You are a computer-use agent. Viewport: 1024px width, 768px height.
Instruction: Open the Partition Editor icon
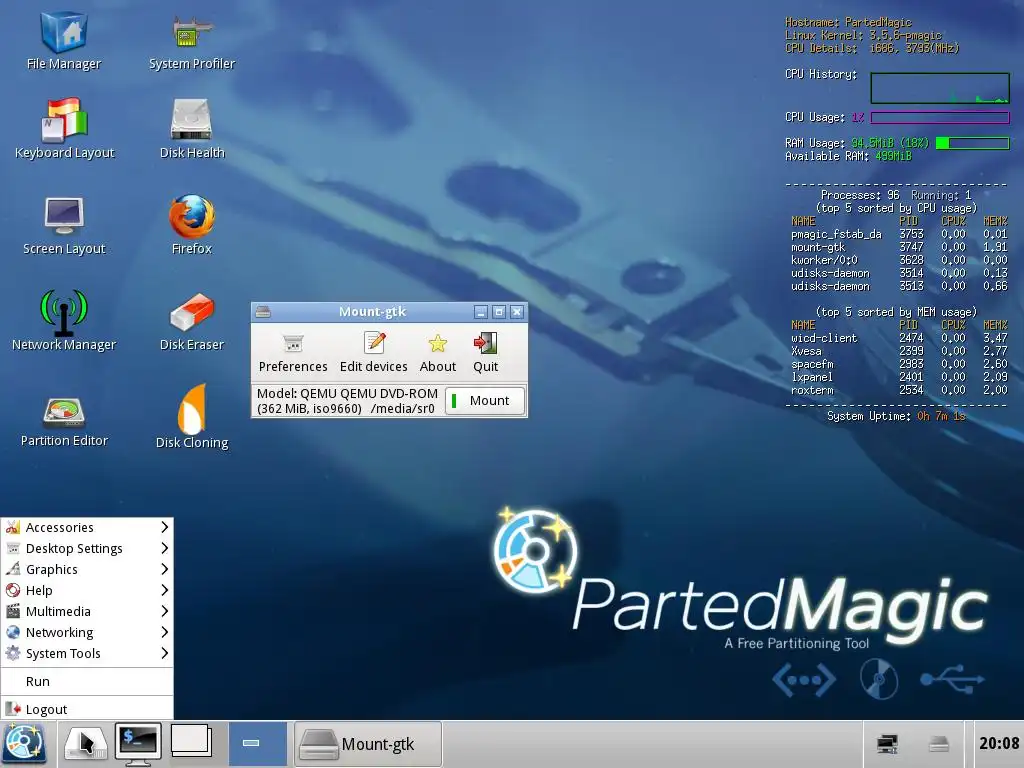(x=64, y=421)
